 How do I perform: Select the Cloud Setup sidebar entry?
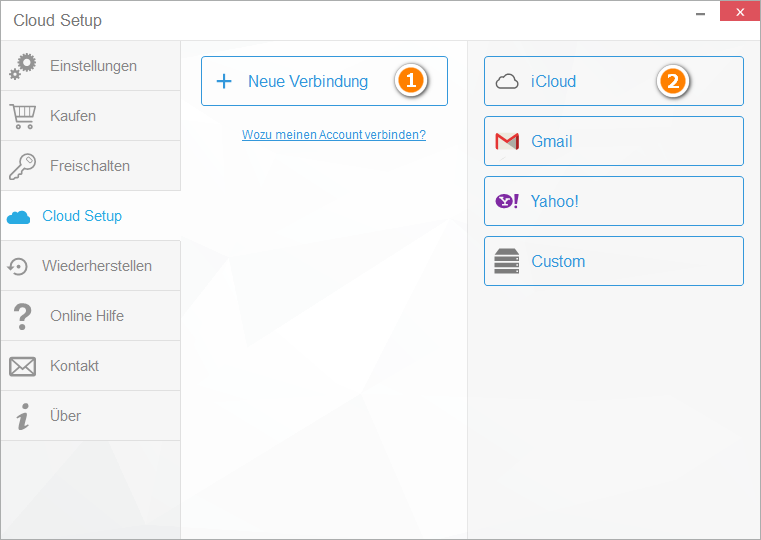[x=91, y=216]
